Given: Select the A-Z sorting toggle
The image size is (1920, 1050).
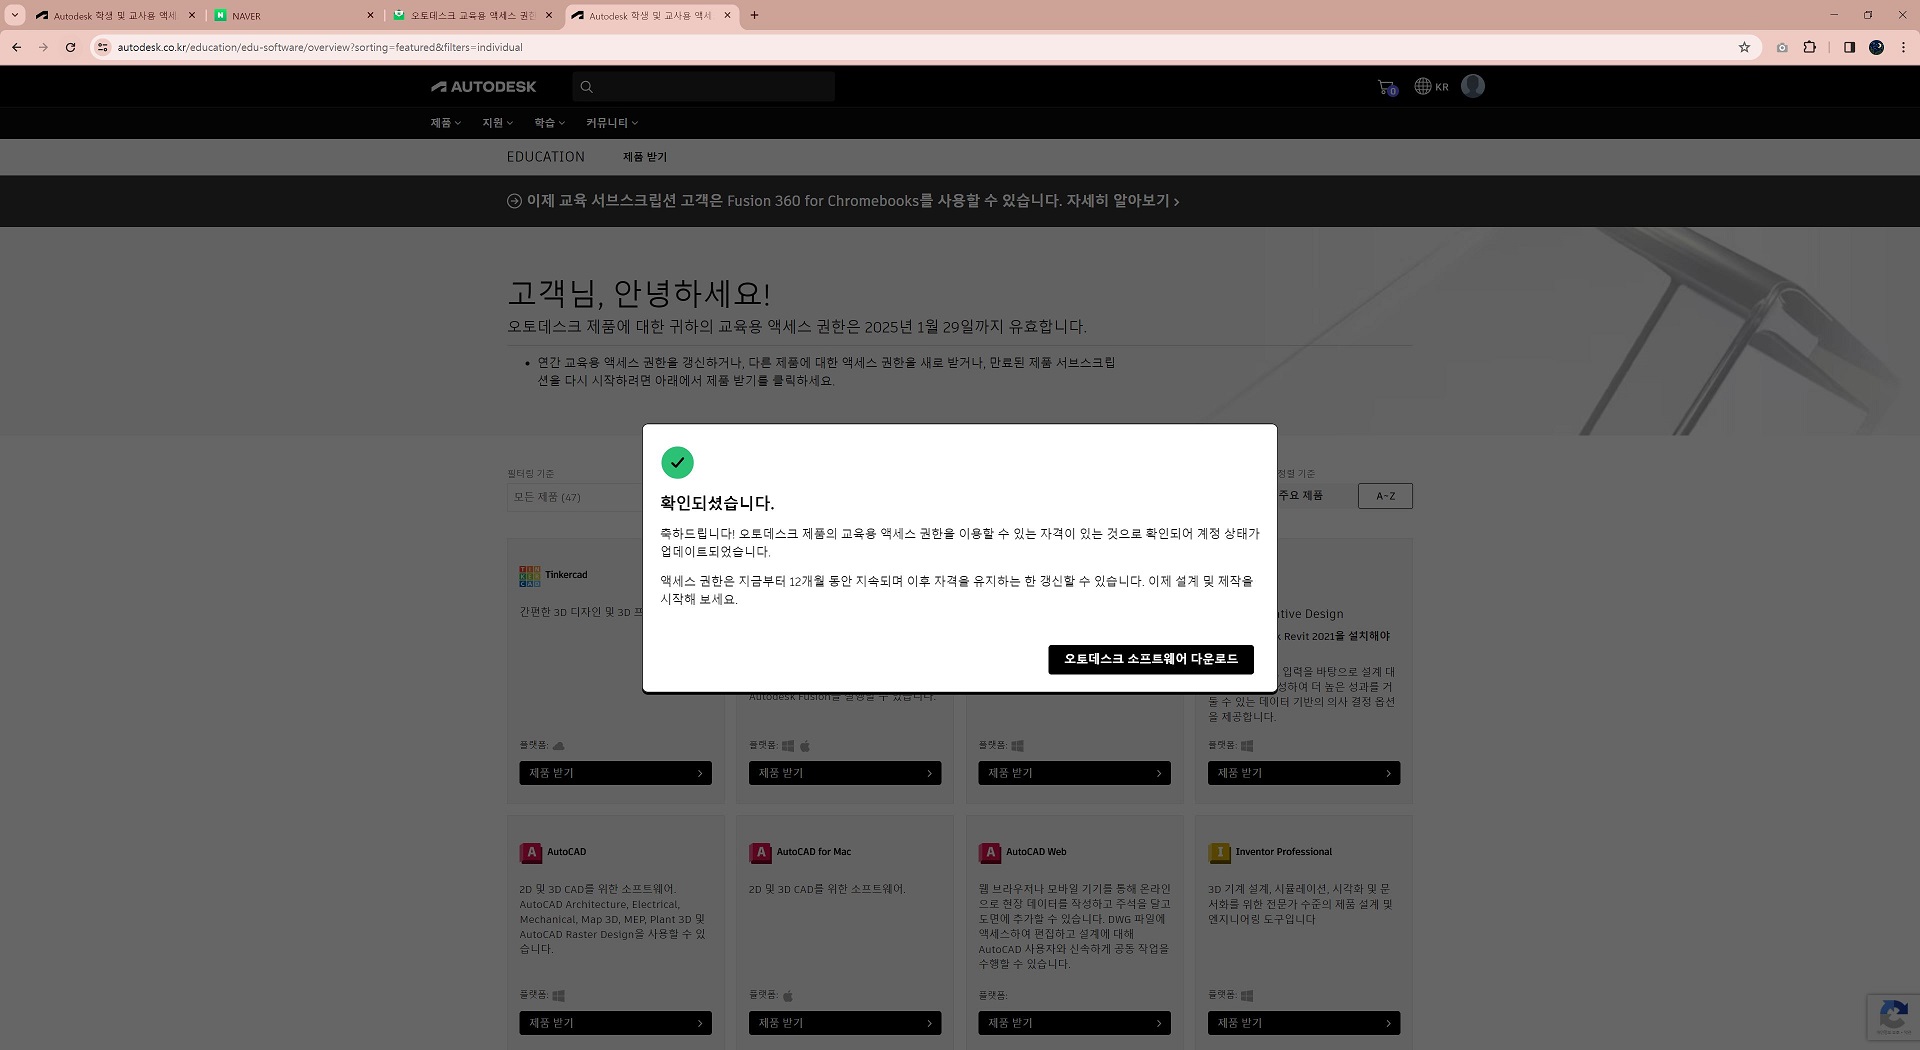Looking at the screenshot, I should click(x=1385, y=496).
